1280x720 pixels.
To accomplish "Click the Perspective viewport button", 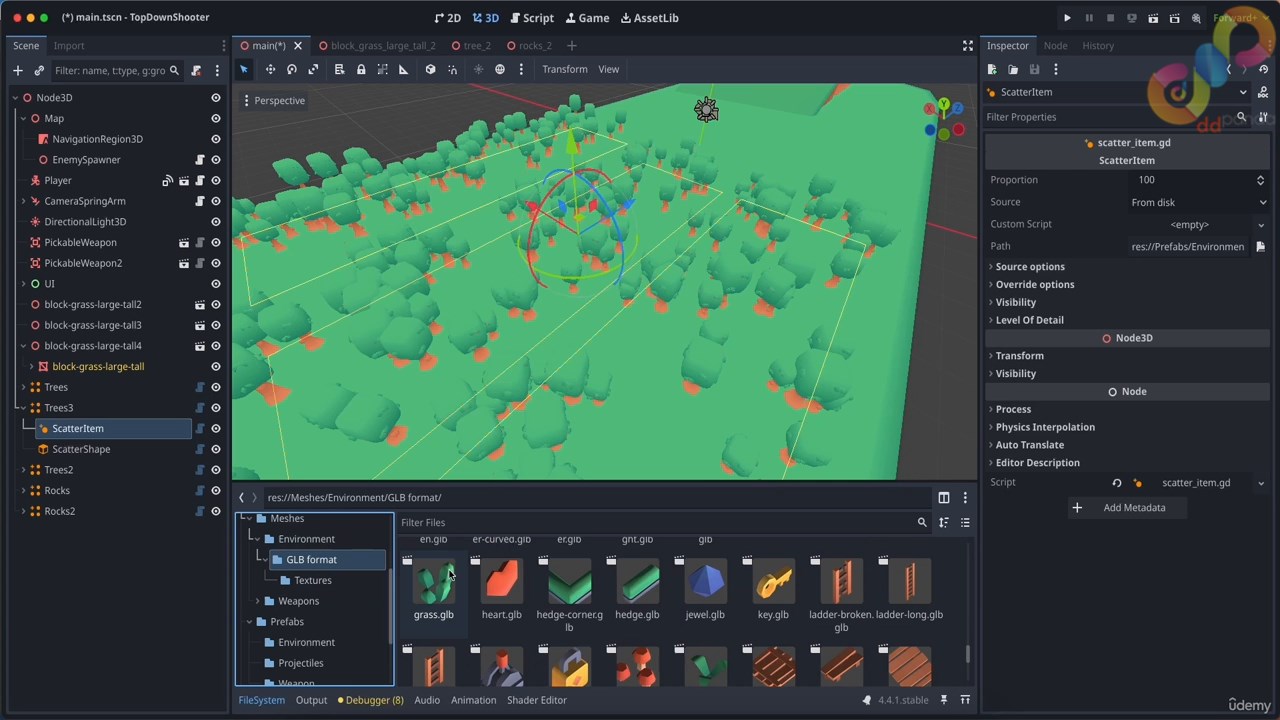I will point(274,100).
